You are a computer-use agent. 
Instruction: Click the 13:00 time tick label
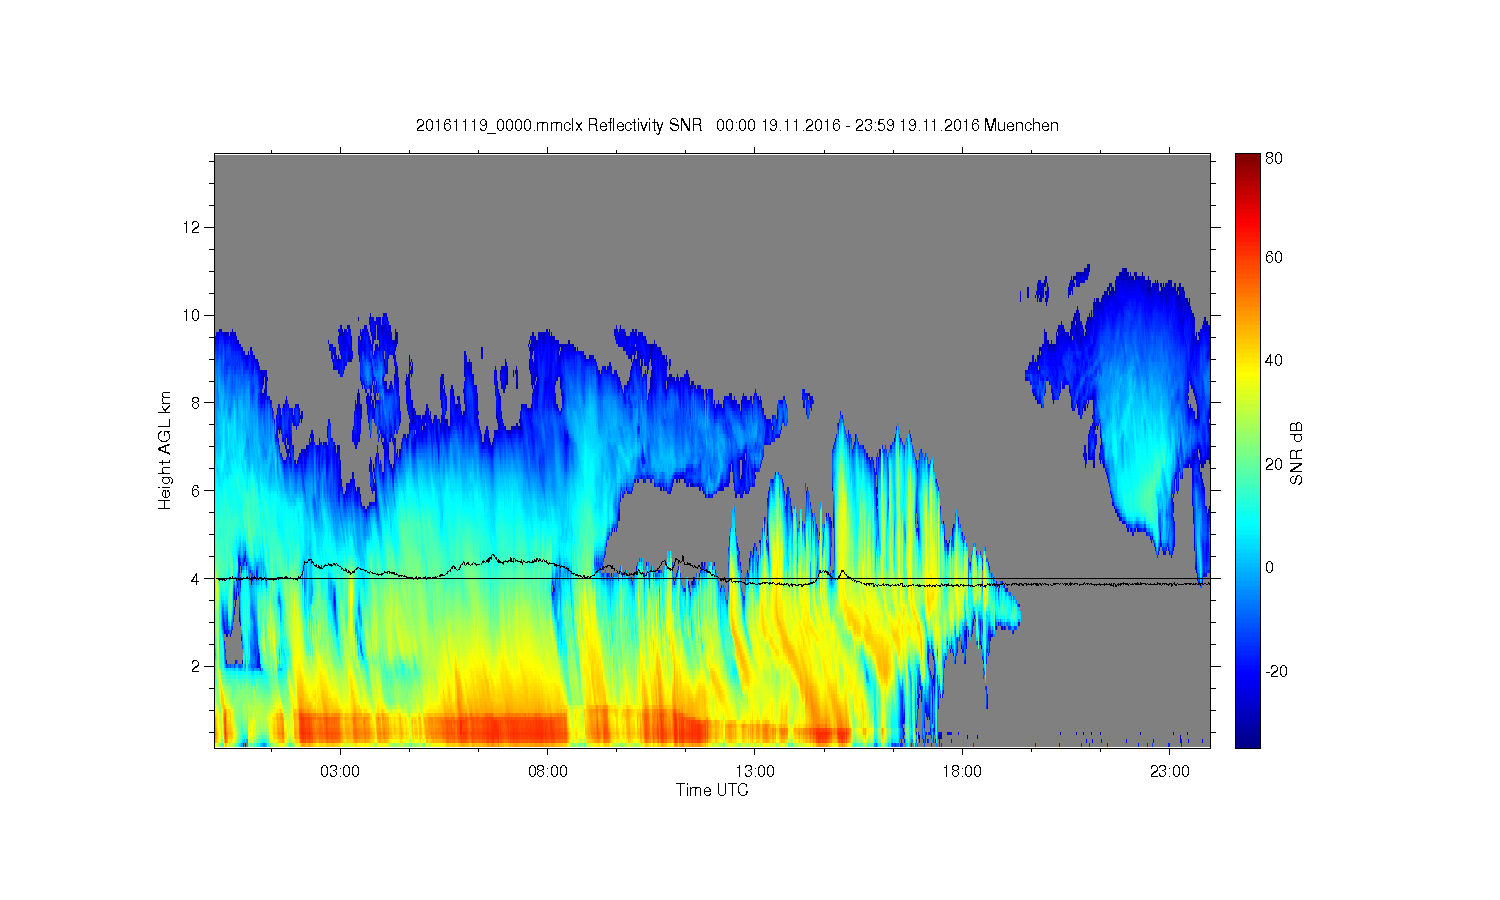(755, 772)
